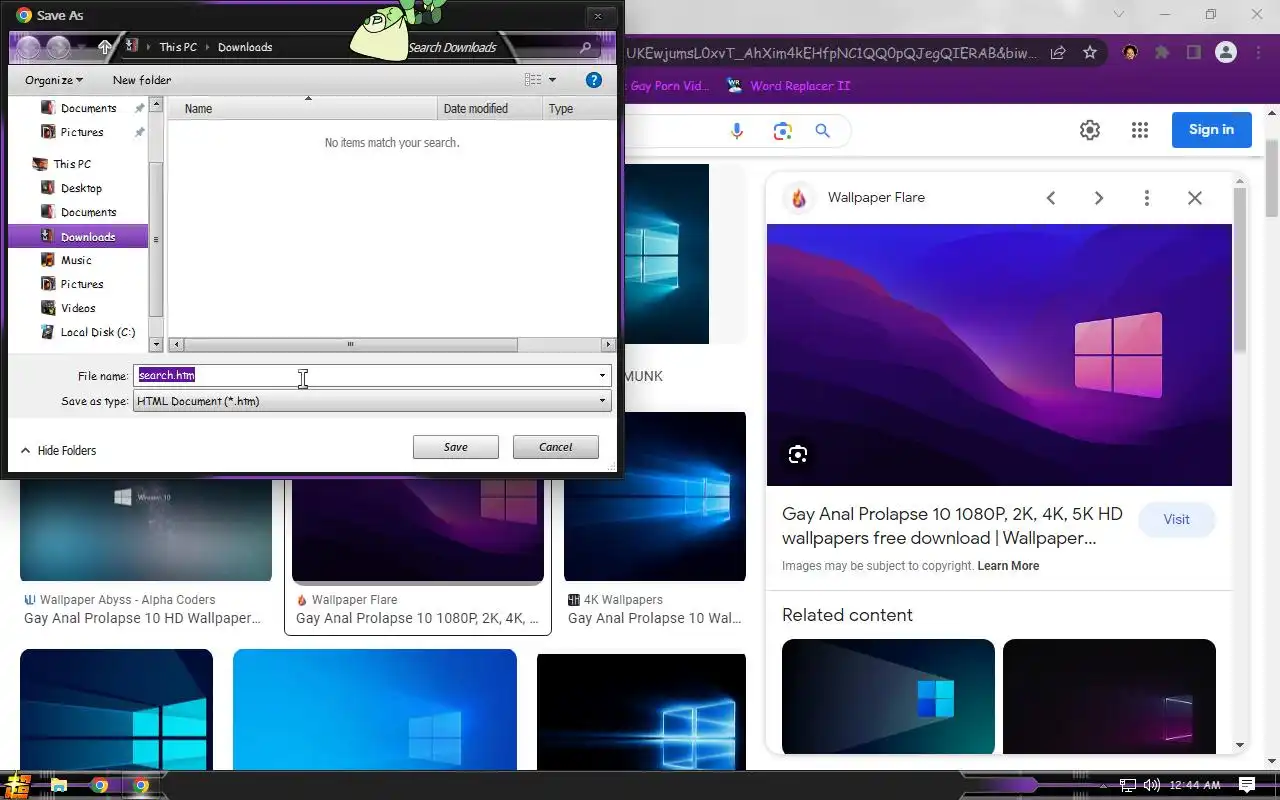Screen dimensions: 1280x800
Task: Open teal Windows 11 related content thumbnail
Action: tap(888, 696)
